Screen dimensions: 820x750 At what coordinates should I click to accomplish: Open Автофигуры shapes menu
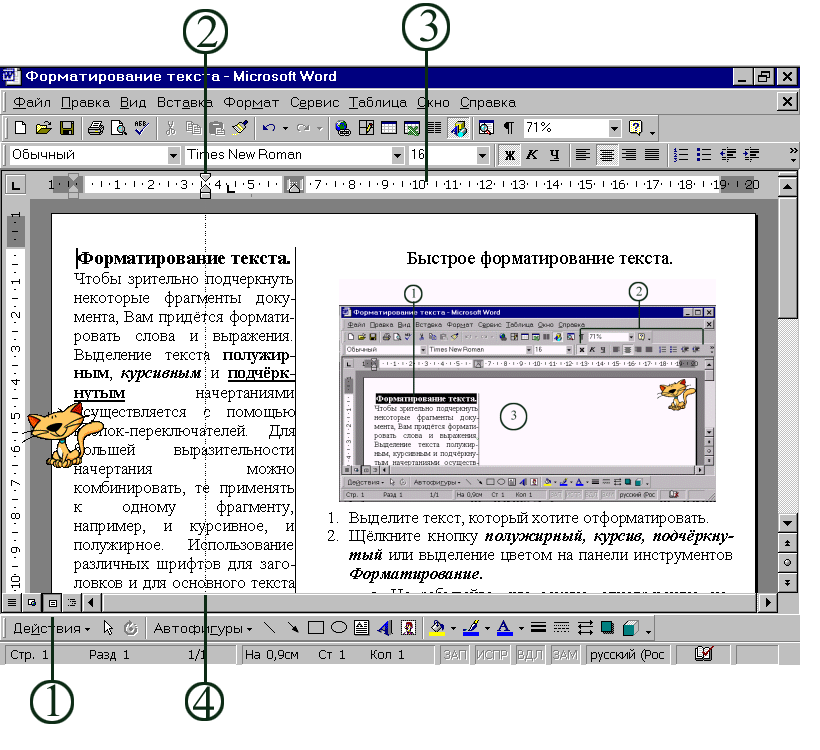[x=203, y=628]
